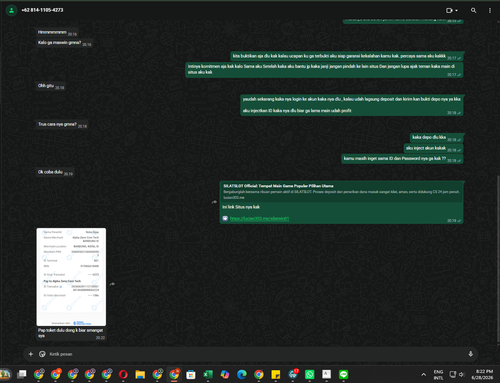This screenshot has height=383, width=500.
Task: Open contact profile avatar for +62 814-1105-4273
Action: click(x=11, y=10)
